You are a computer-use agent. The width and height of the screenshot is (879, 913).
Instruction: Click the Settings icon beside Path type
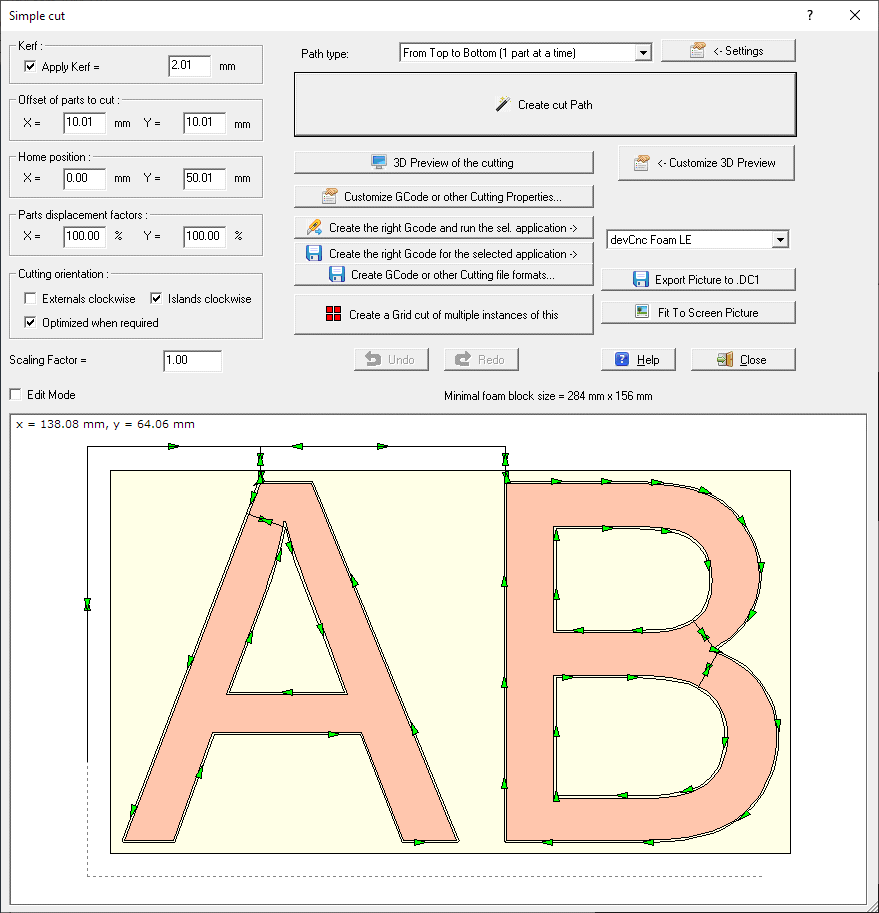point(698,51)
